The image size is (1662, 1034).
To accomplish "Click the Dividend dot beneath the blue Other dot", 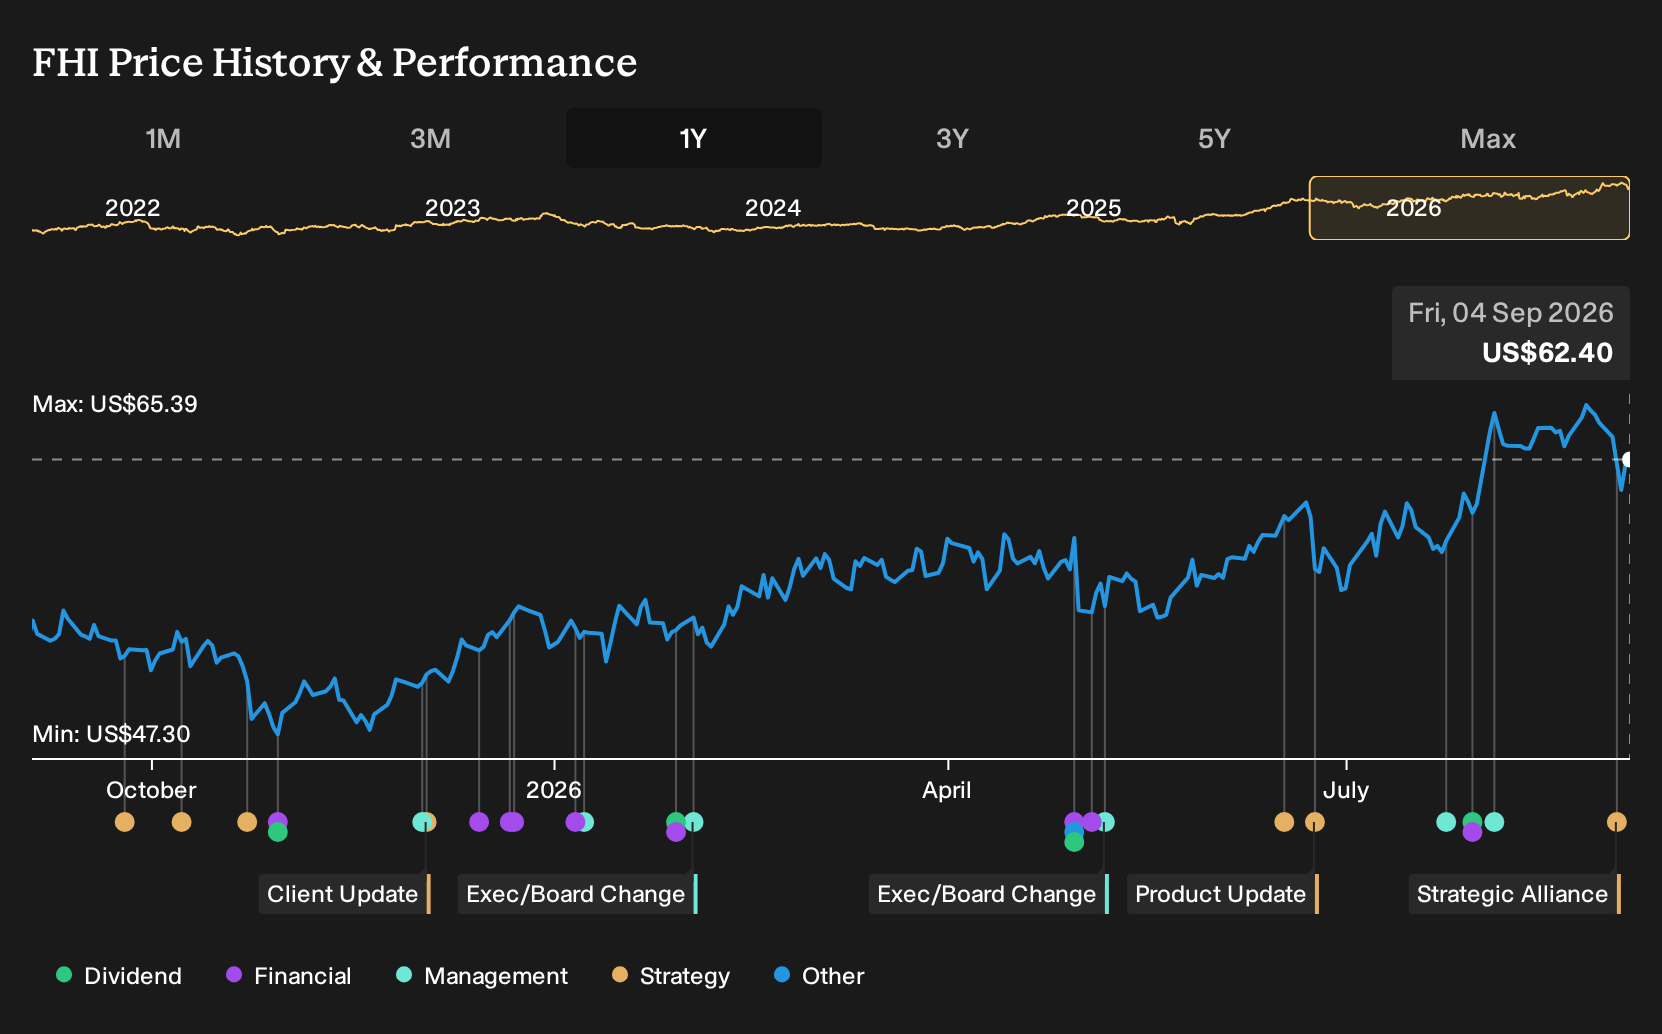I will (1074, 843).
